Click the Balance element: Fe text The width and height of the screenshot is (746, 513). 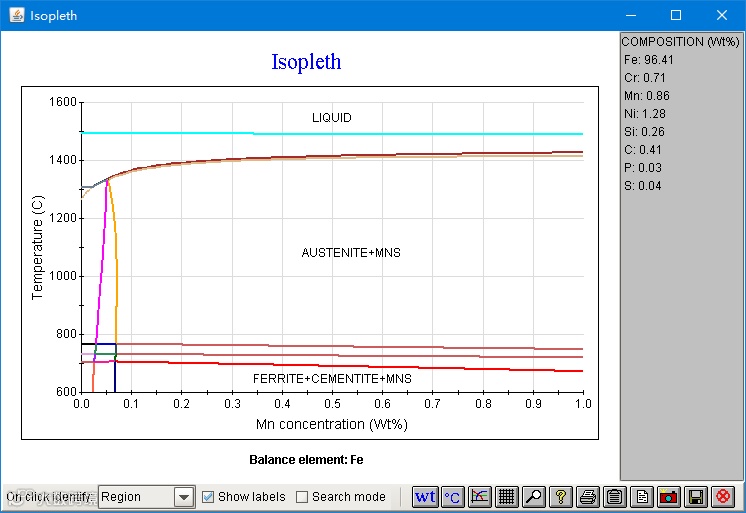(x=306, y=460)
